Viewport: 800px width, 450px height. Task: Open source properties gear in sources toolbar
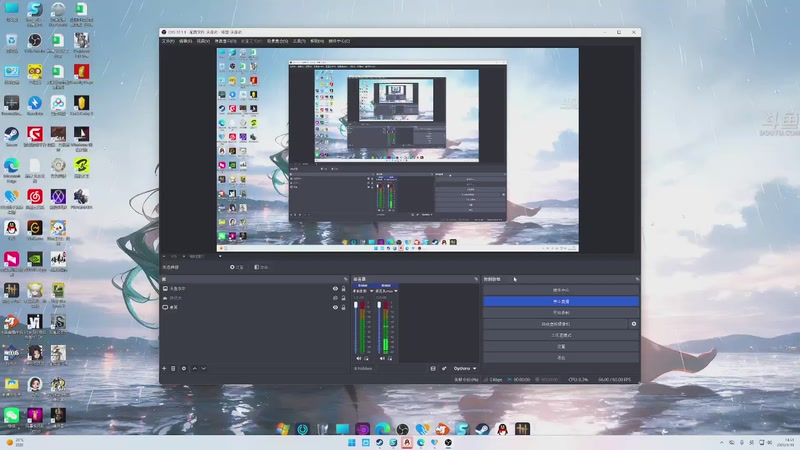tap(182, 368)
